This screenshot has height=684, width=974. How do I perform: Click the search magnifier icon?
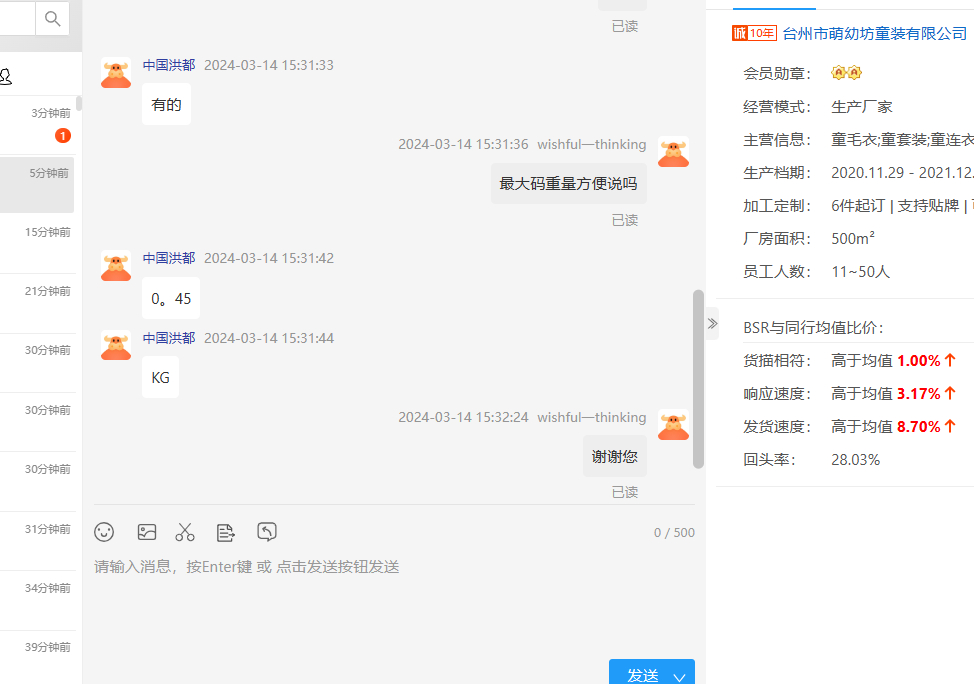53,19
